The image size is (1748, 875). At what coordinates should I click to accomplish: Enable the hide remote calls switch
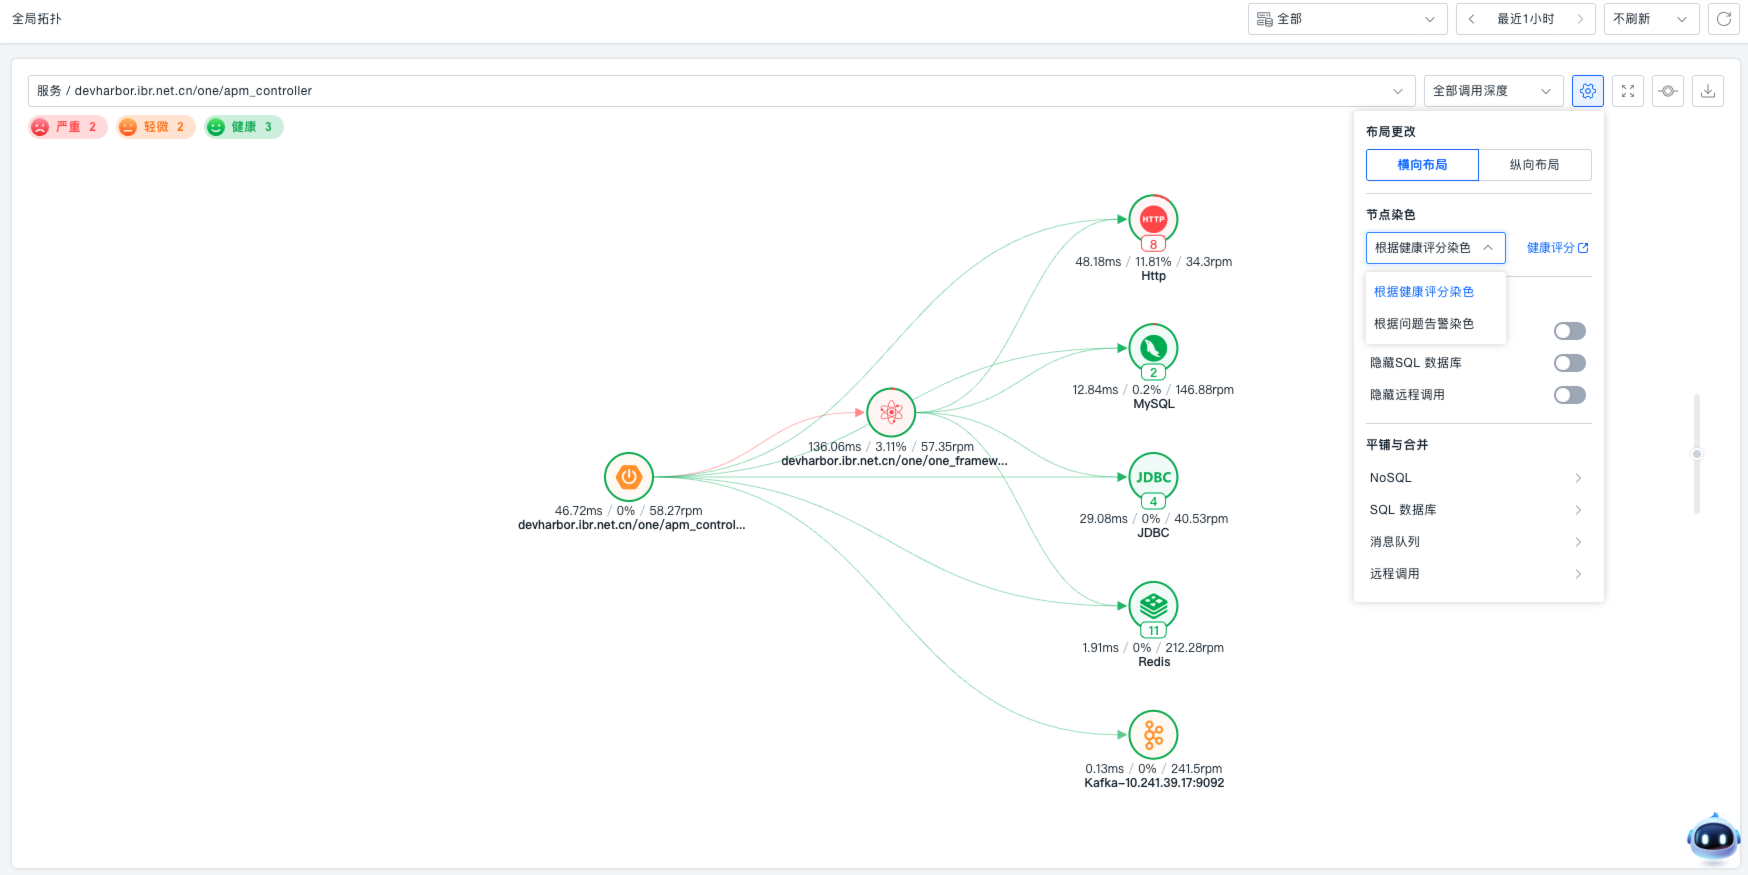click(x=1569, y=395)
